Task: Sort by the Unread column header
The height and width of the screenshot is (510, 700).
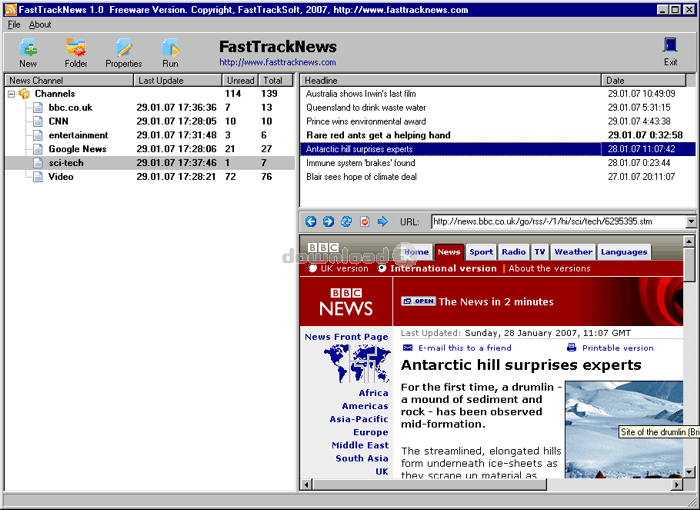Action: pyautogui.click(x=240, y=80)
